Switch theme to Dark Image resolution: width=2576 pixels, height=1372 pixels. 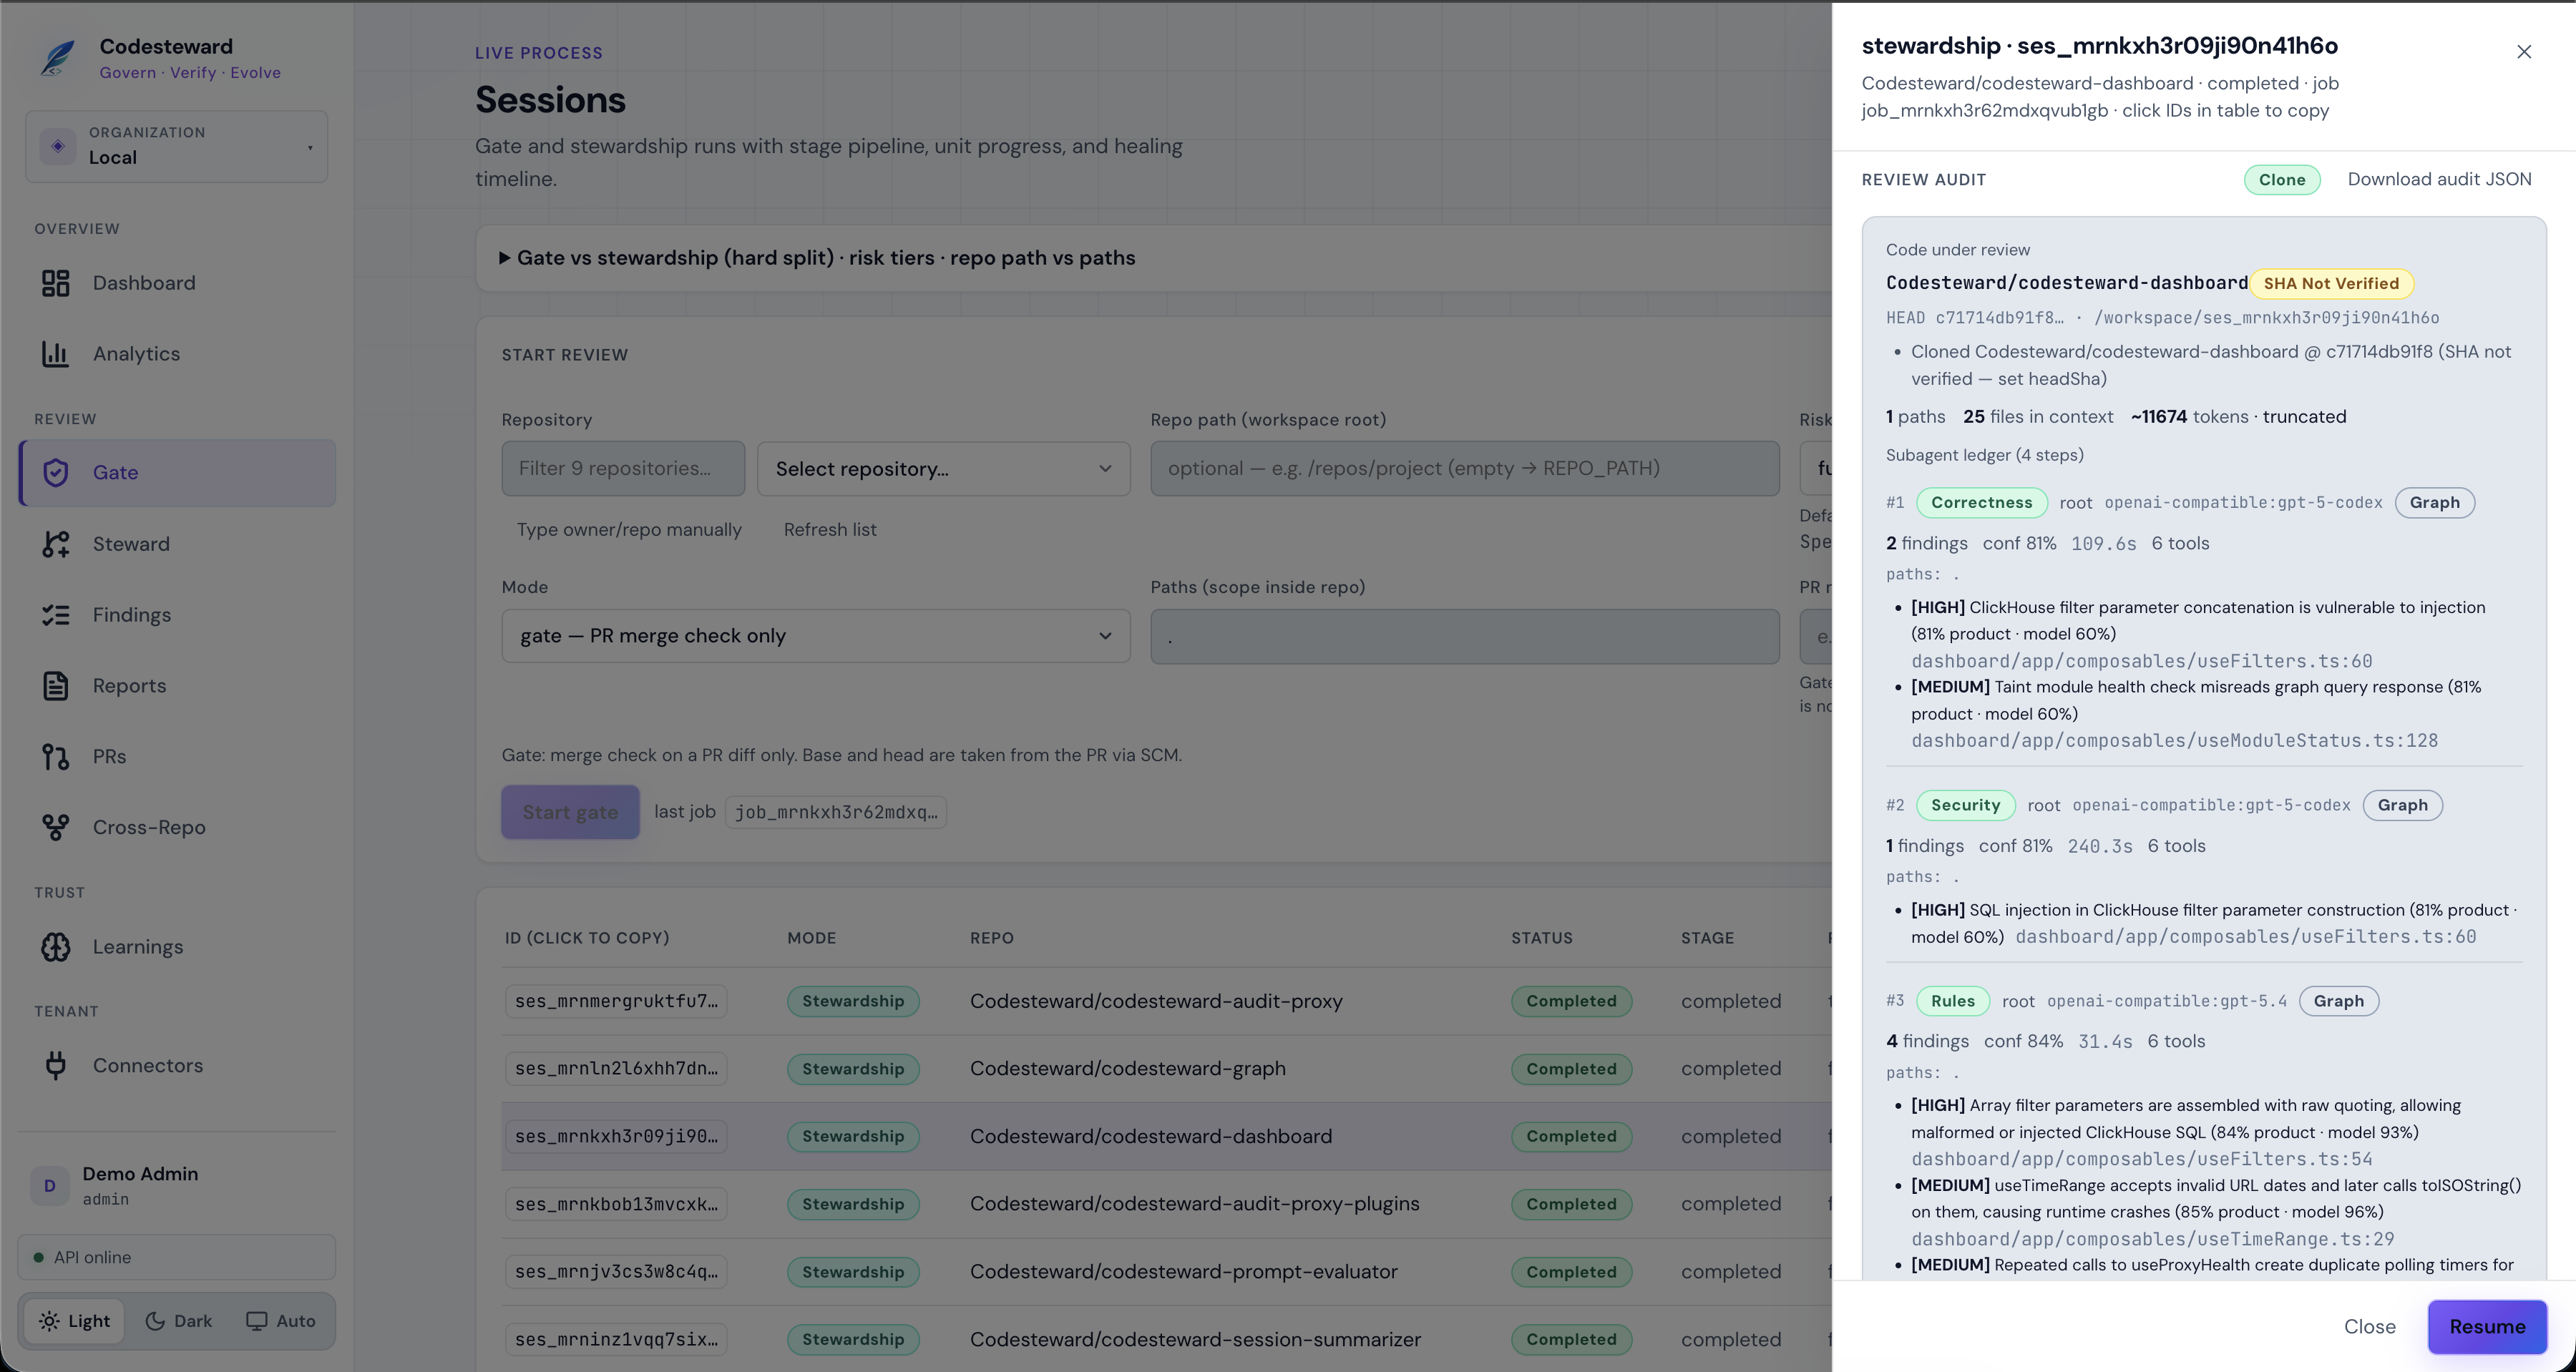point(178,1321)
